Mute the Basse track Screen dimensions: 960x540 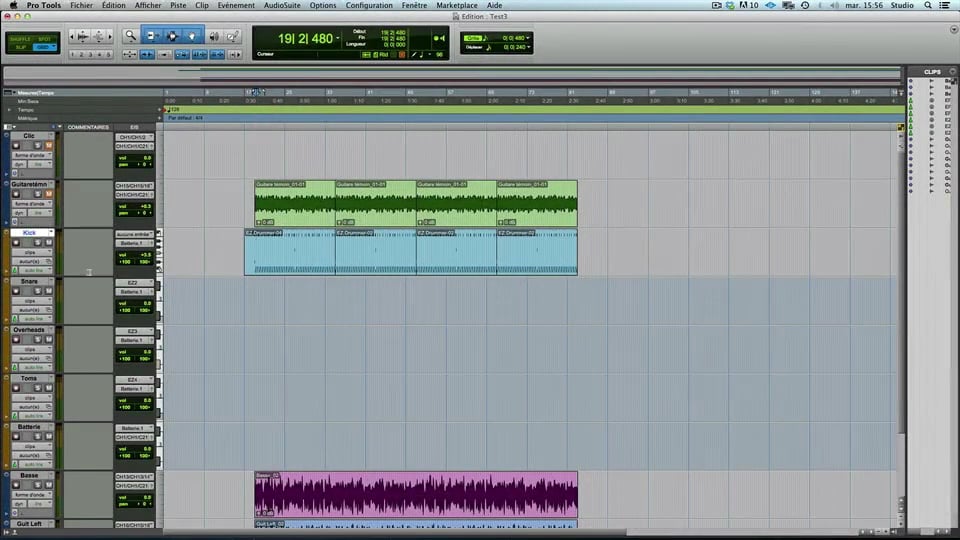[x=48, y=485]
